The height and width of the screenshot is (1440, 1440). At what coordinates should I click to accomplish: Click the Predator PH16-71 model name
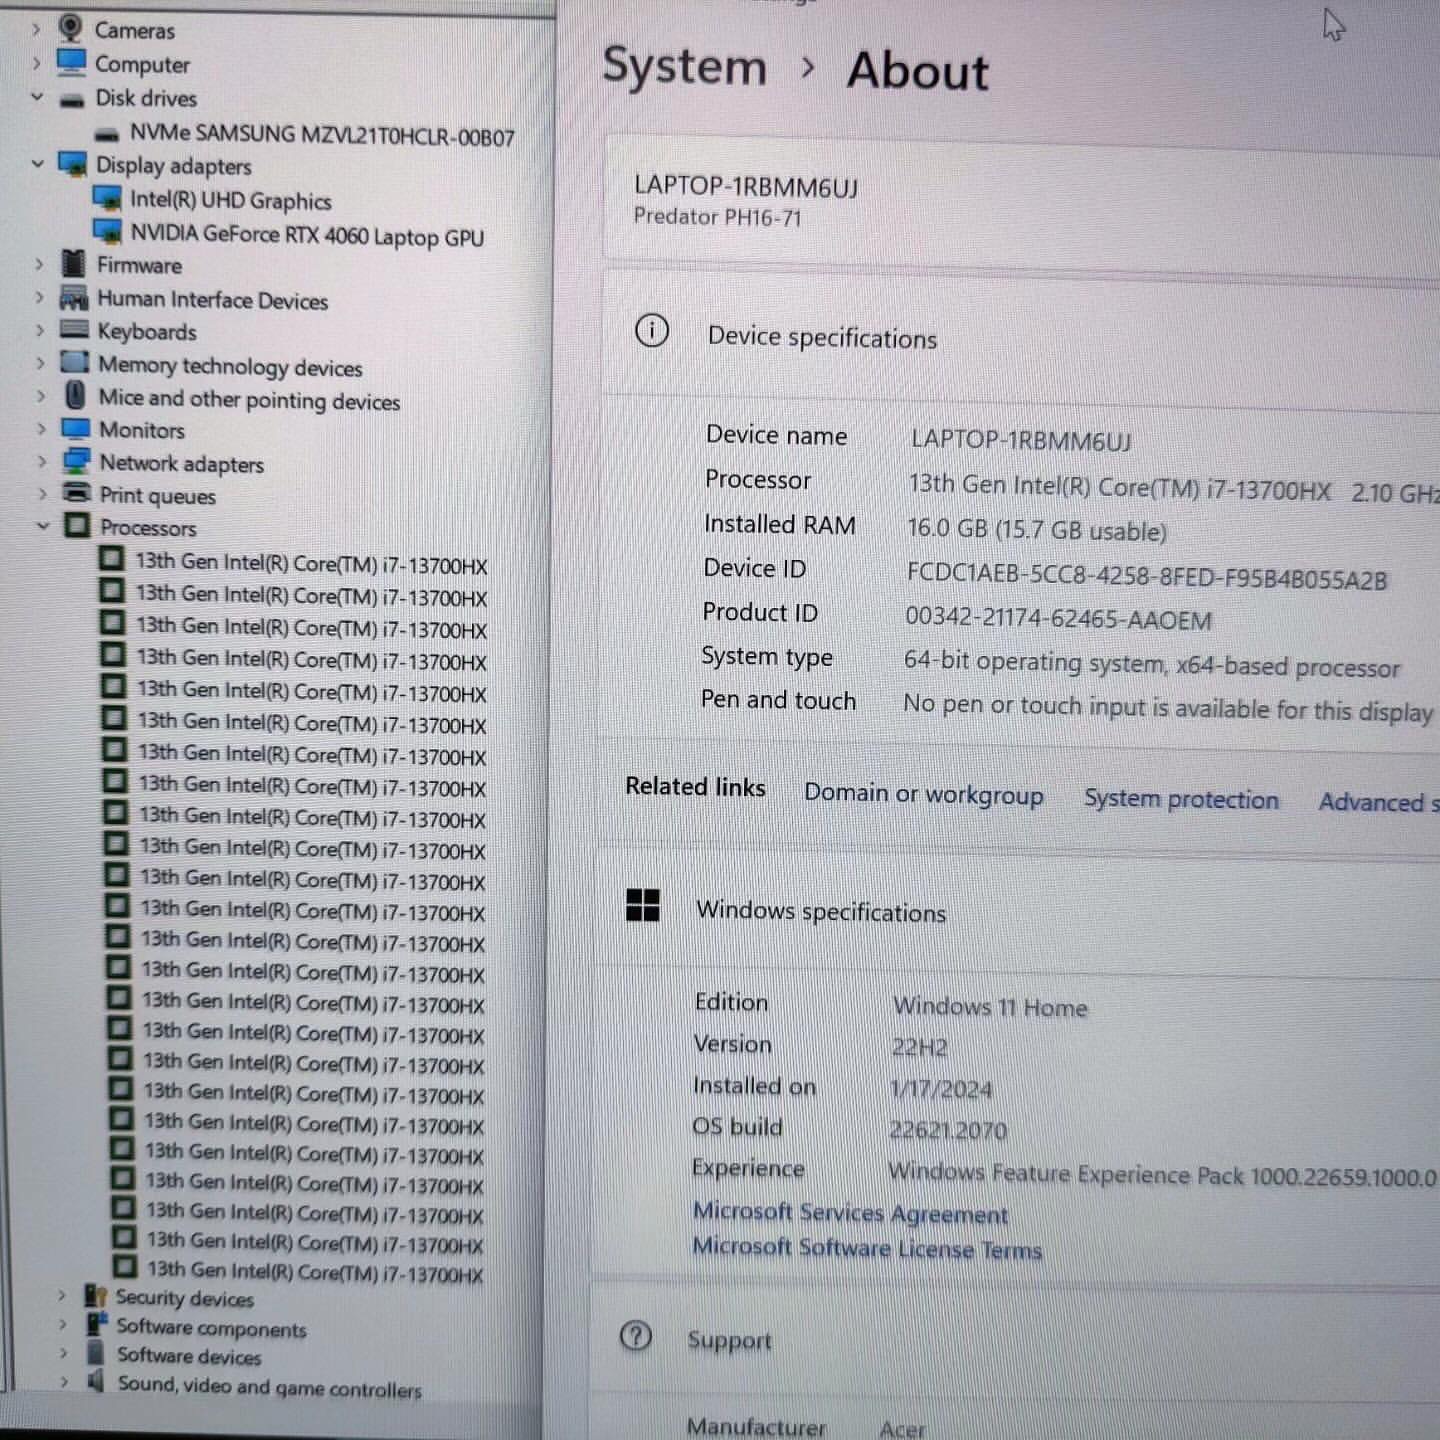717,217
